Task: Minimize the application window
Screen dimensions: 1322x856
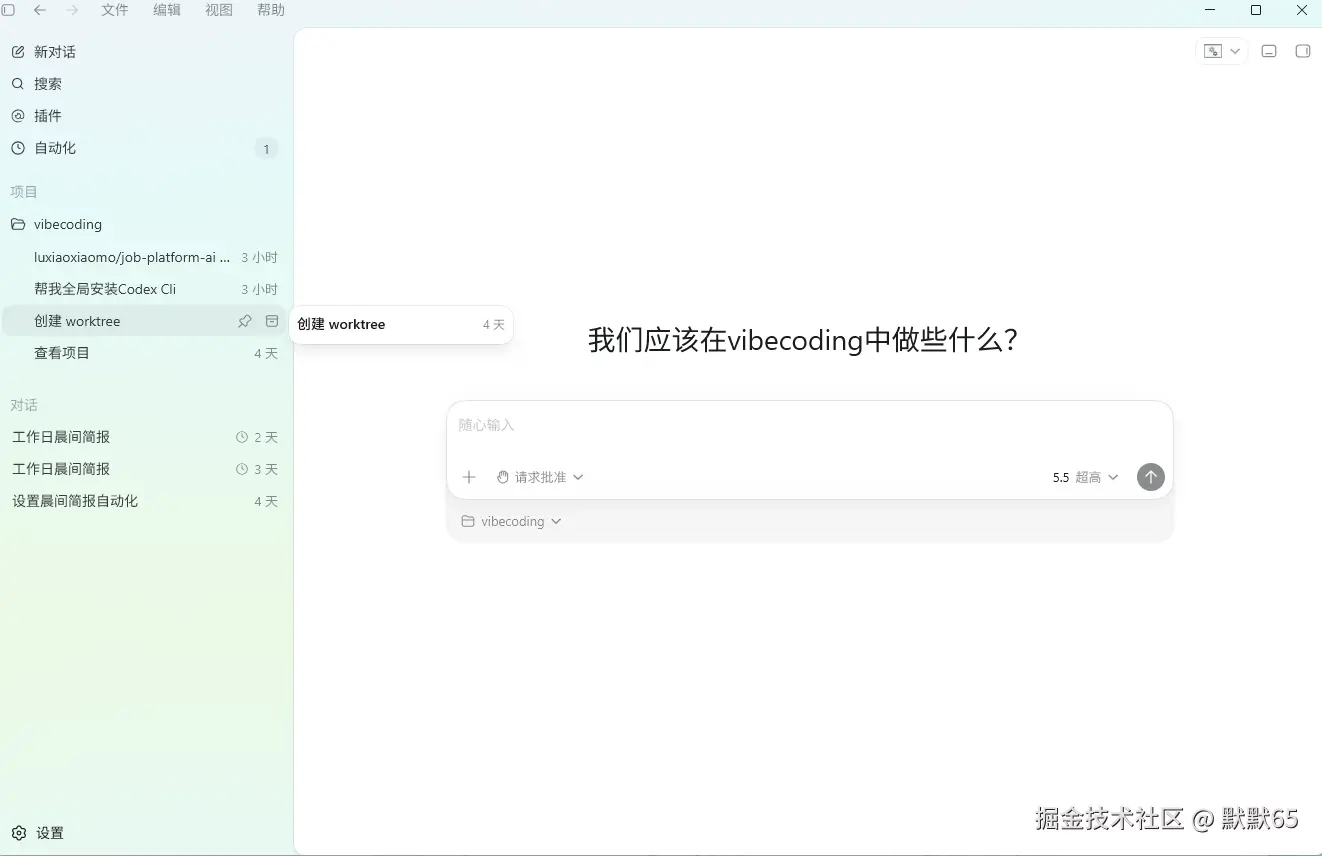Action: (1210, 10)
